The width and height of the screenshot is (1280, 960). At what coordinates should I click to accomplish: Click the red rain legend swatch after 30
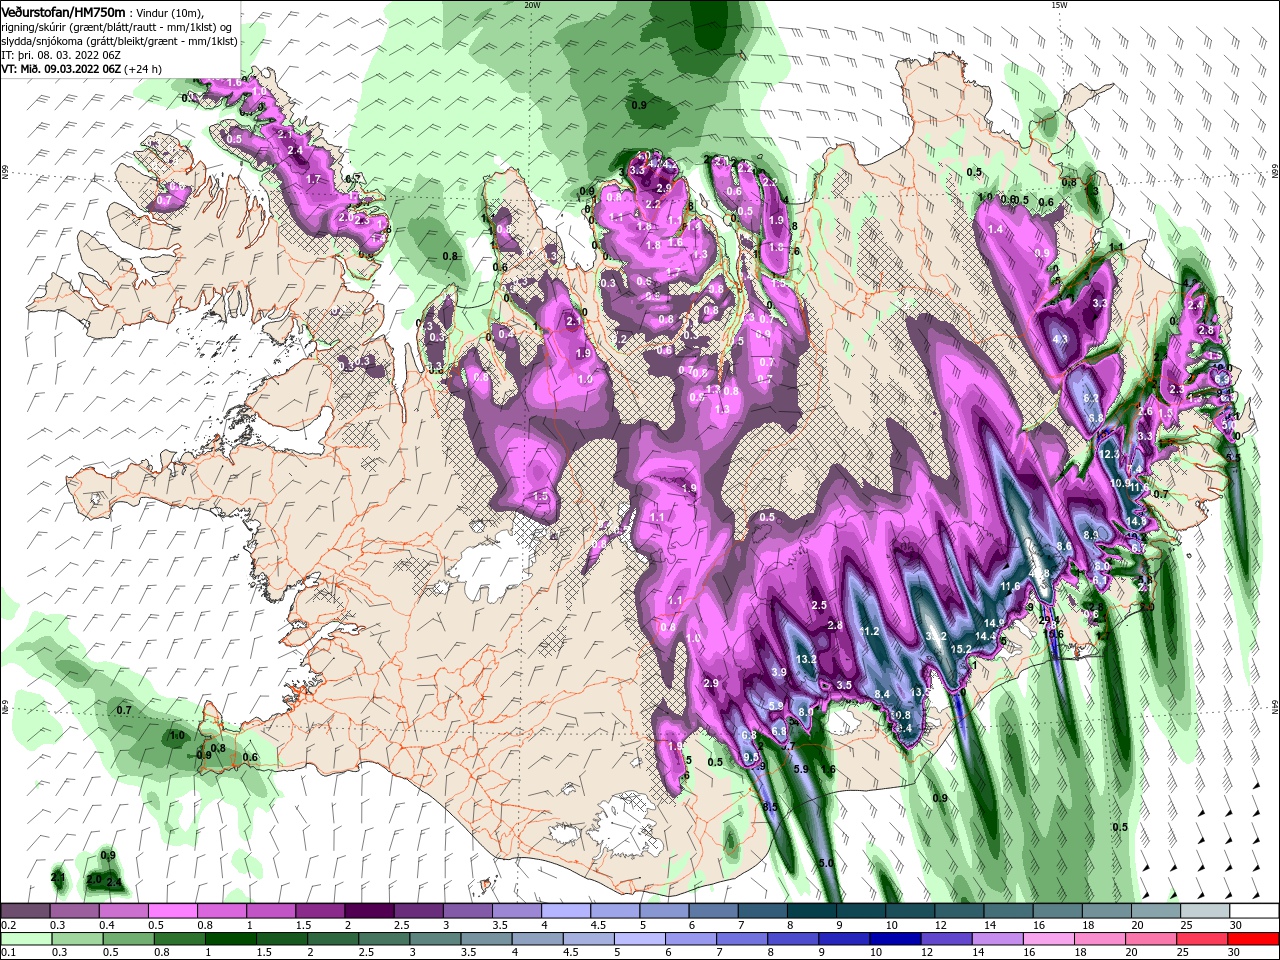(1254, 939)
